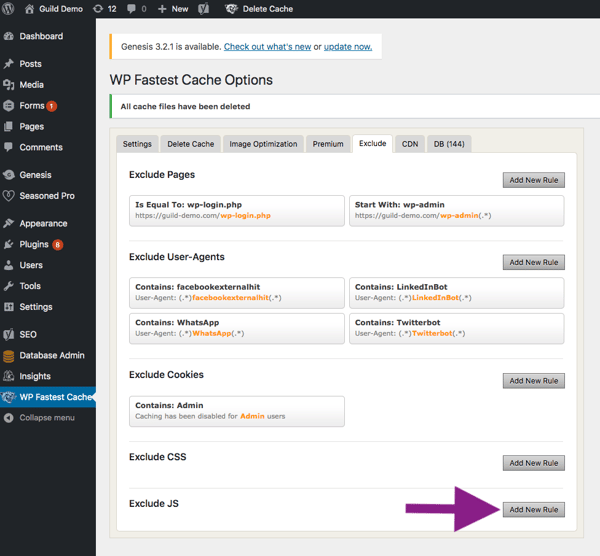Click the Users person icon
Screen dimensions: 600x556
click(8, 265)
